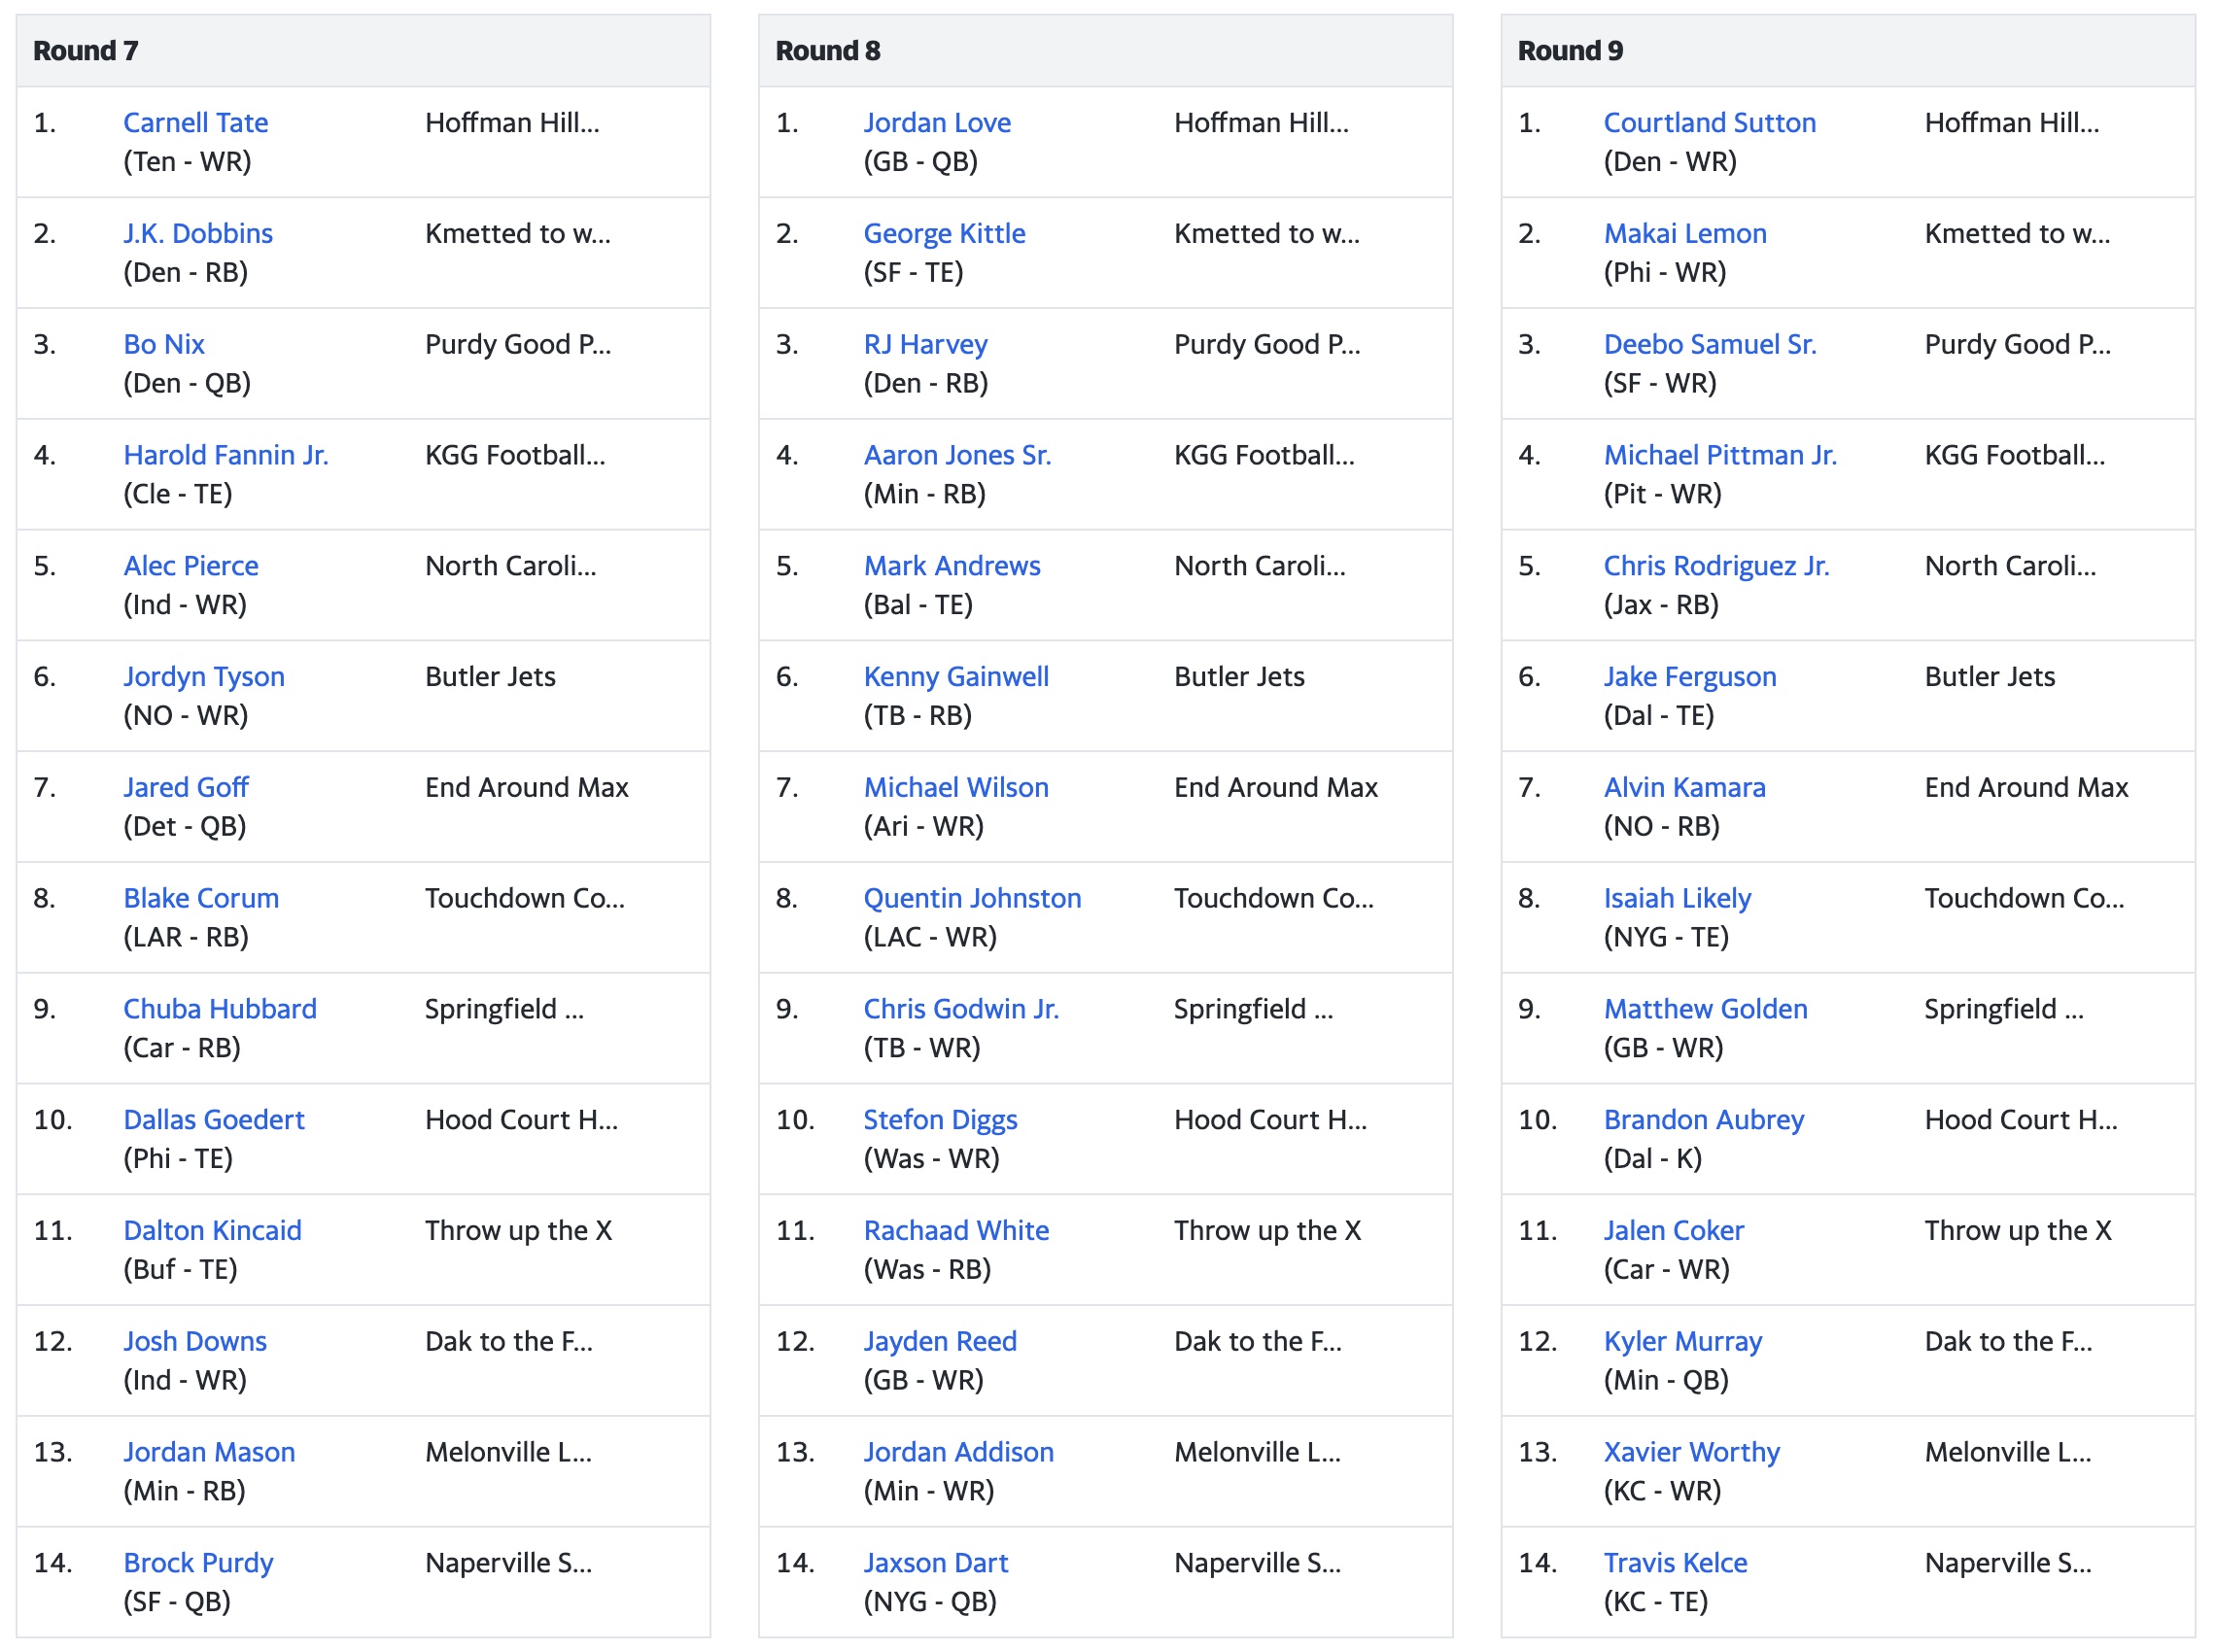The height and width of the screenshot is (1652, 2216).
Task: Open Carnell Tate player link
Action: click(195, 122)
